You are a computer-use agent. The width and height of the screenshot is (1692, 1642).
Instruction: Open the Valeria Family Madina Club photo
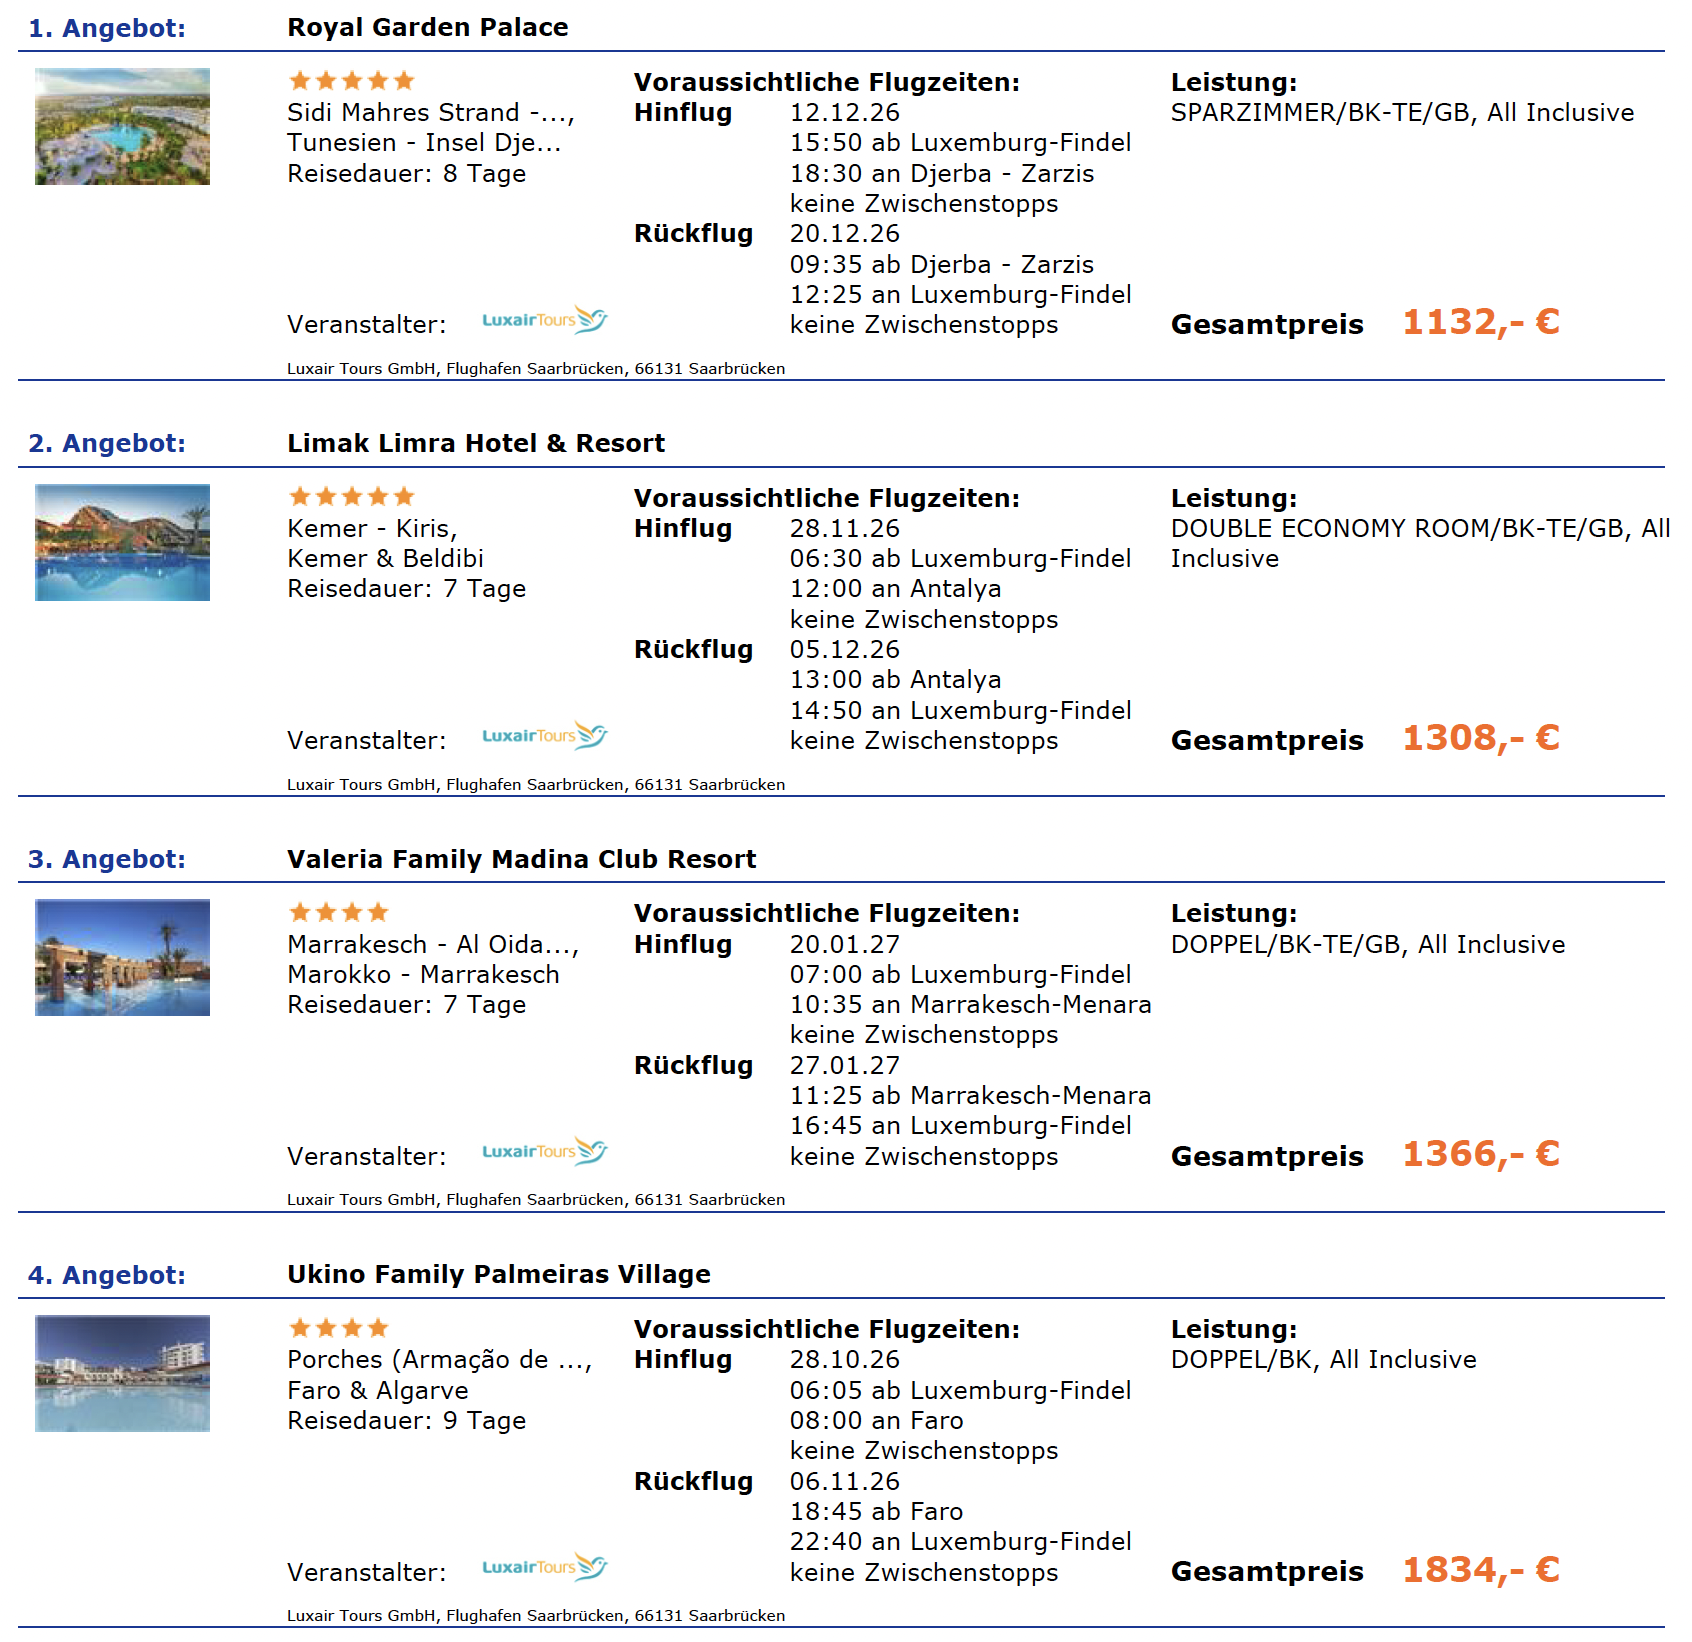(x=122, y=958)
